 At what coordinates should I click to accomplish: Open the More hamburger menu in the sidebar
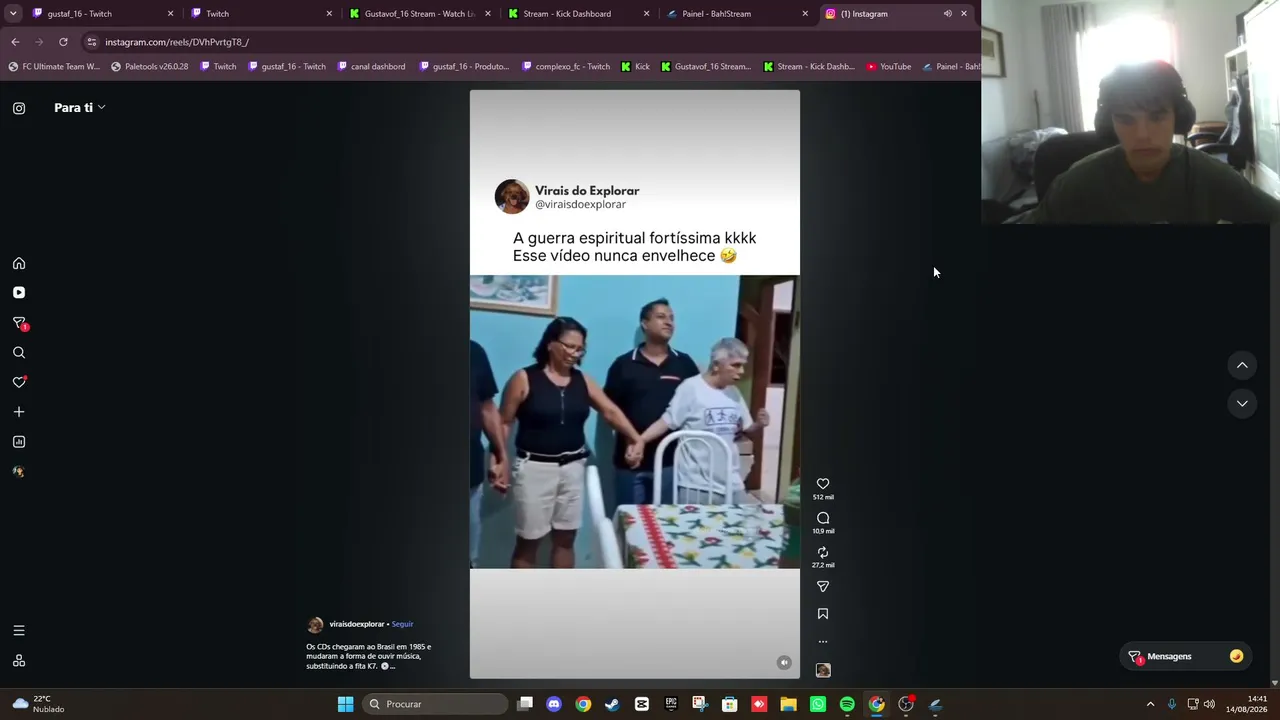tap(19, 631)
